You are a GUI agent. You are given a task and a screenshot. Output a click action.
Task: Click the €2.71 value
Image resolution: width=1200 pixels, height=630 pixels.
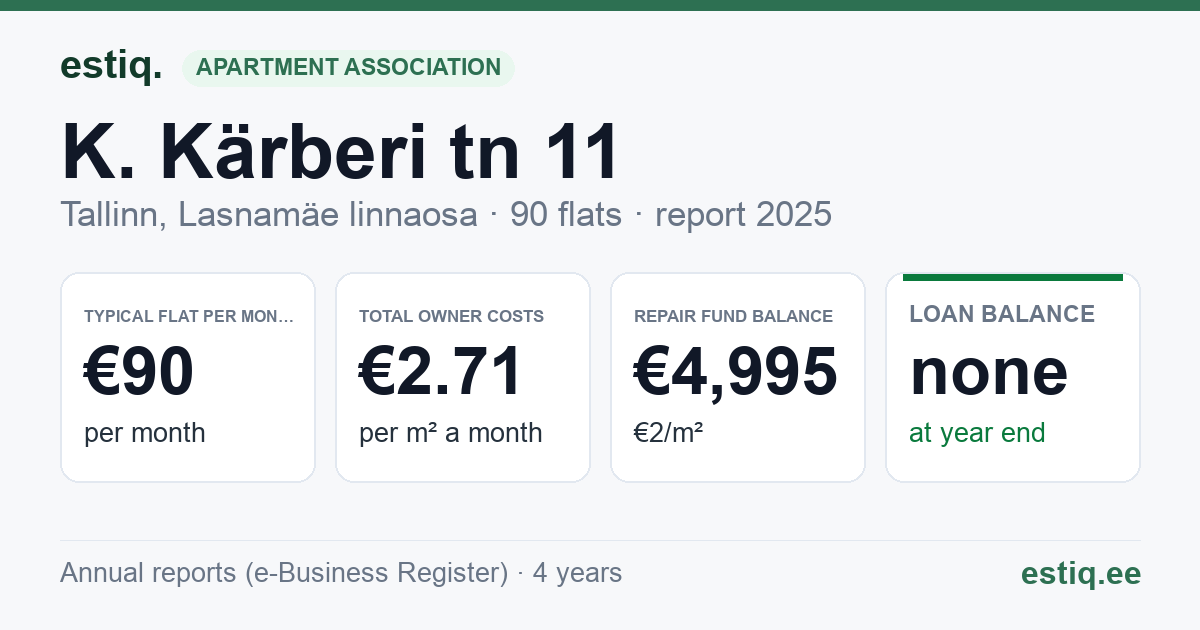(x=441, y=371)
